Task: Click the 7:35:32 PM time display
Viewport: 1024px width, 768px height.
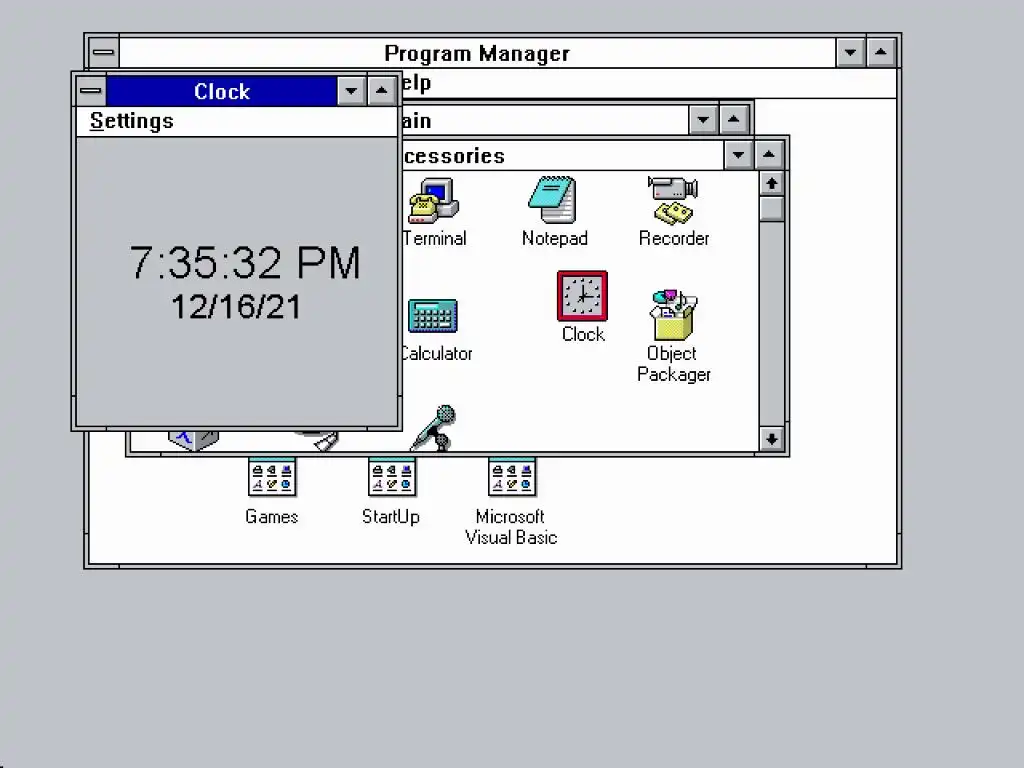Action: [245, 263]
